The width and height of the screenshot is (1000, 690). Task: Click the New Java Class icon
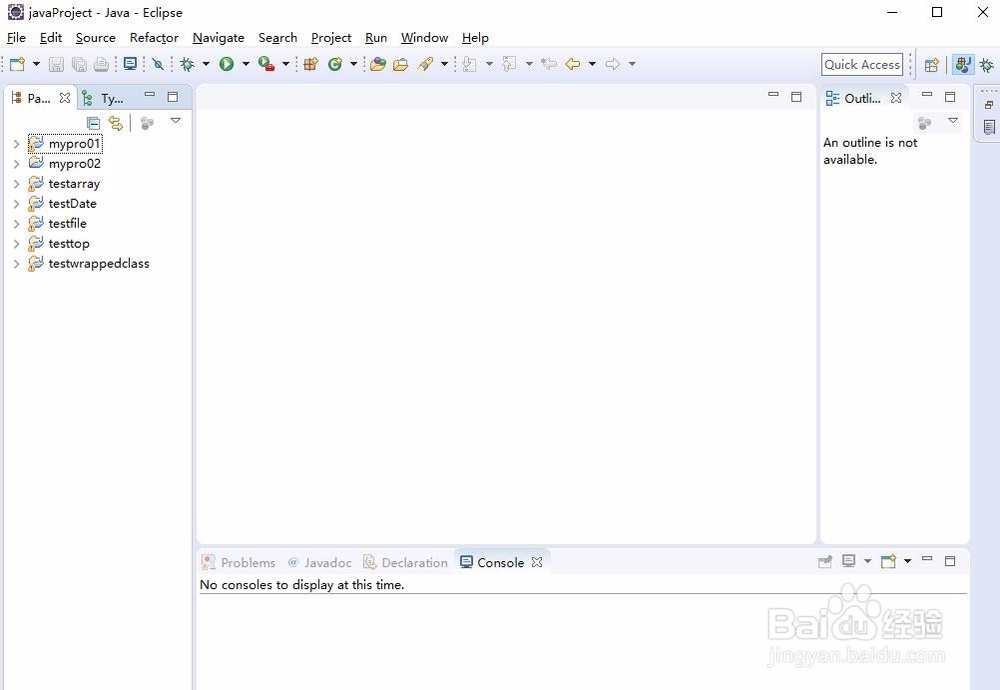coord(335,64)
